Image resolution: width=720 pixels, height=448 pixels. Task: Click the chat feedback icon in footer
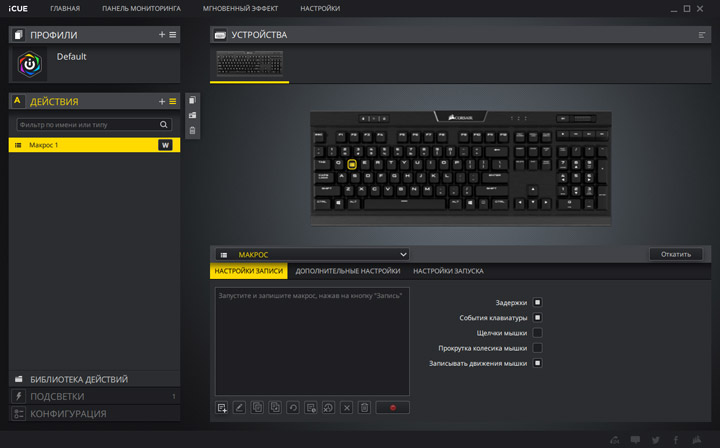(x=635, y=440)
